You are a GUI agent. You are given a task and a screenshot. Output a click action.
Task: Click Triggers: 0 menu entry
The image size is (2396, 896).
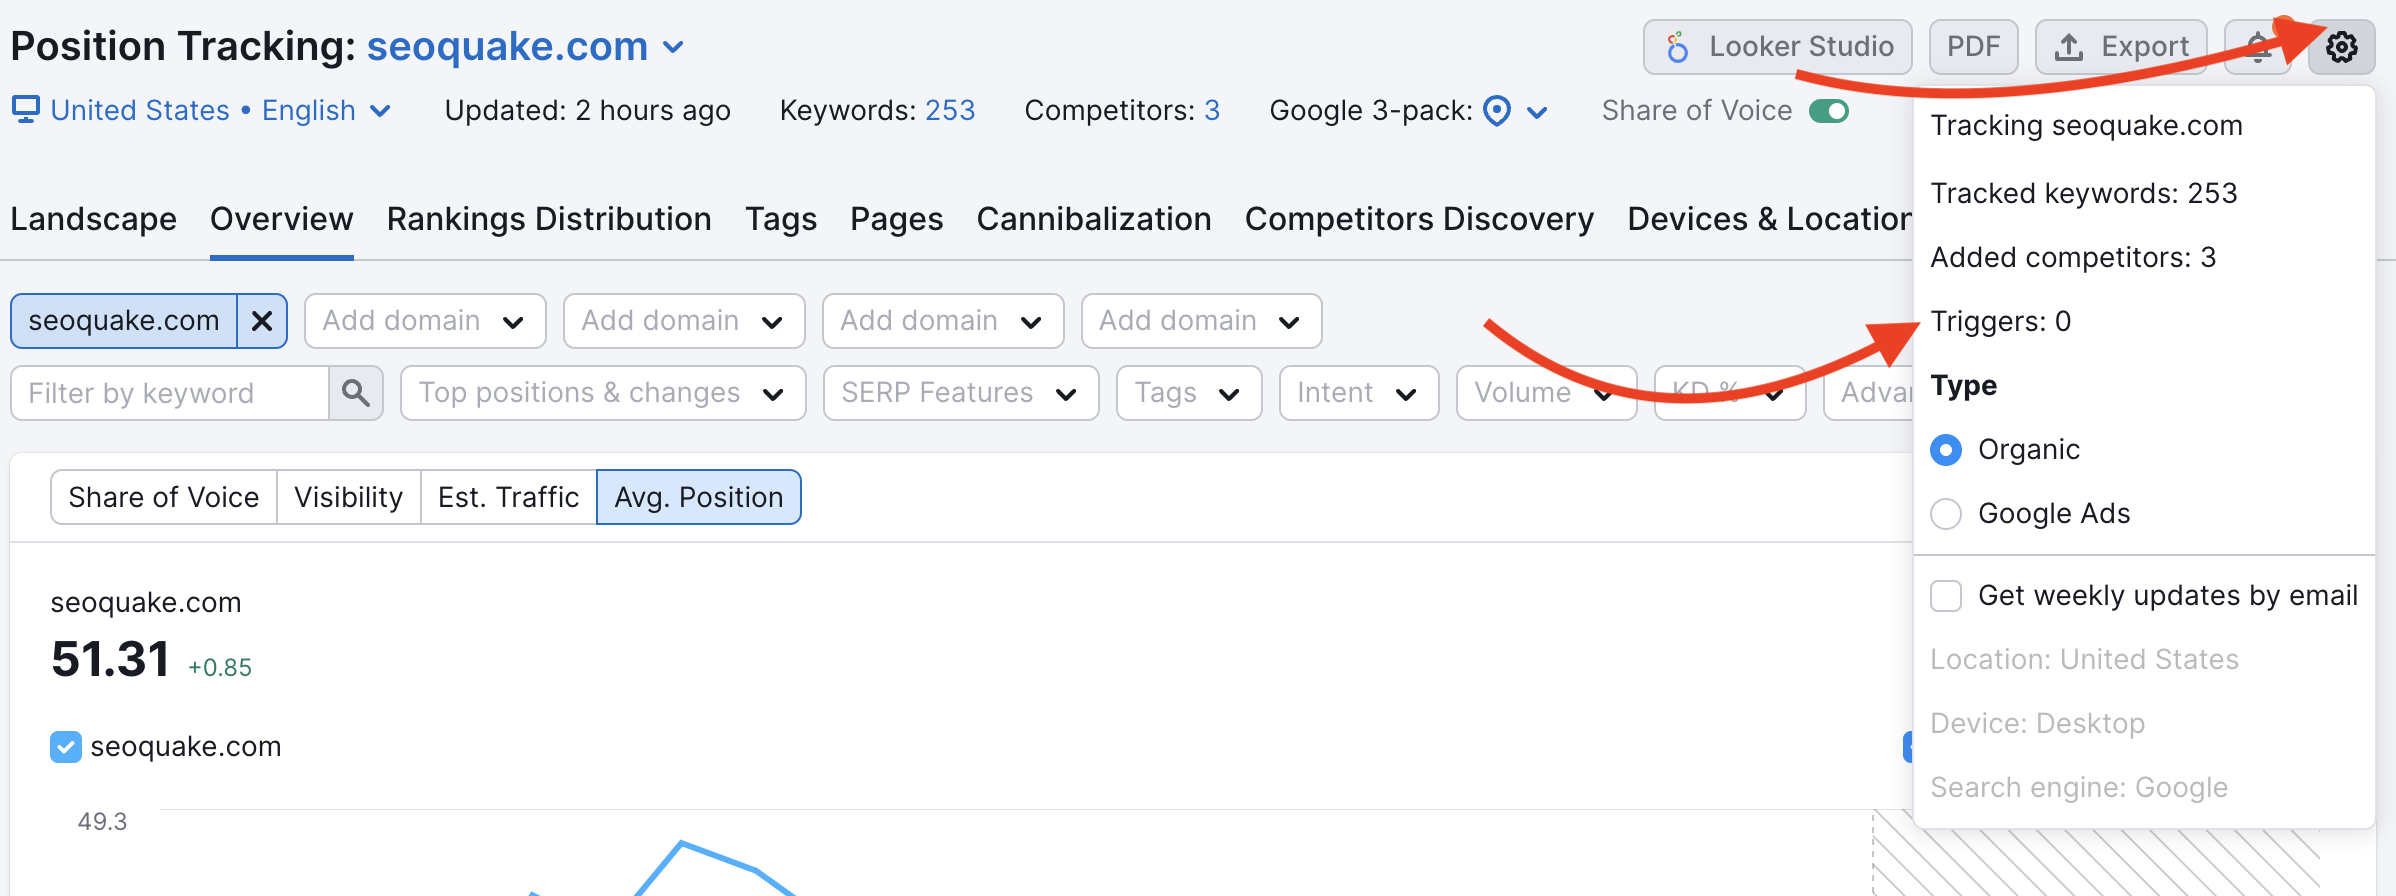pyautogui.click(x=2001, y=321)
